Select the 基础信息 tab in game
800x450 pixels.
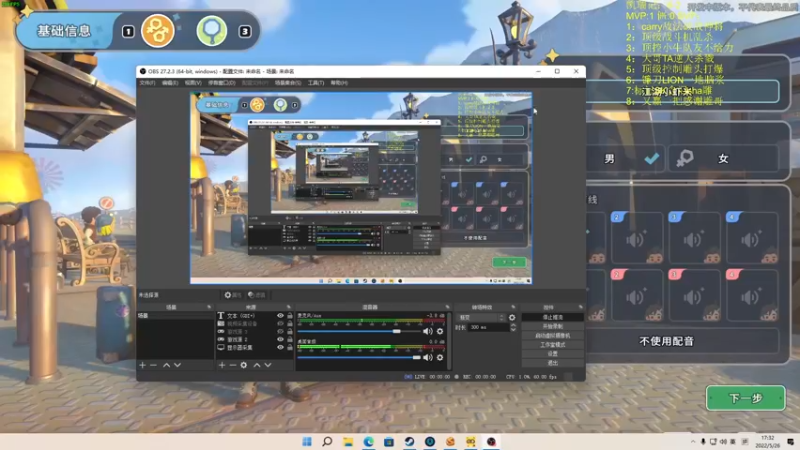coord(64,31)
